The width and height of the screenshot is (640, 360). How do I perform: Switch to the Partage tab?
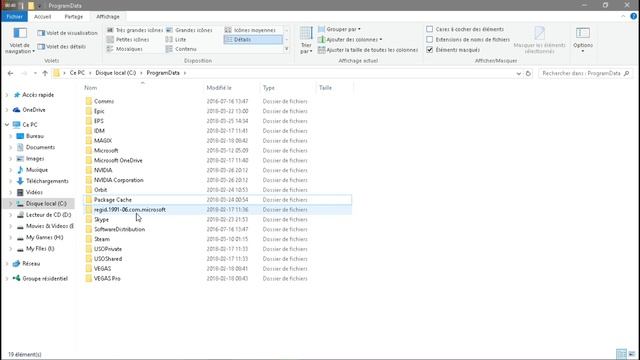(73, 17)
